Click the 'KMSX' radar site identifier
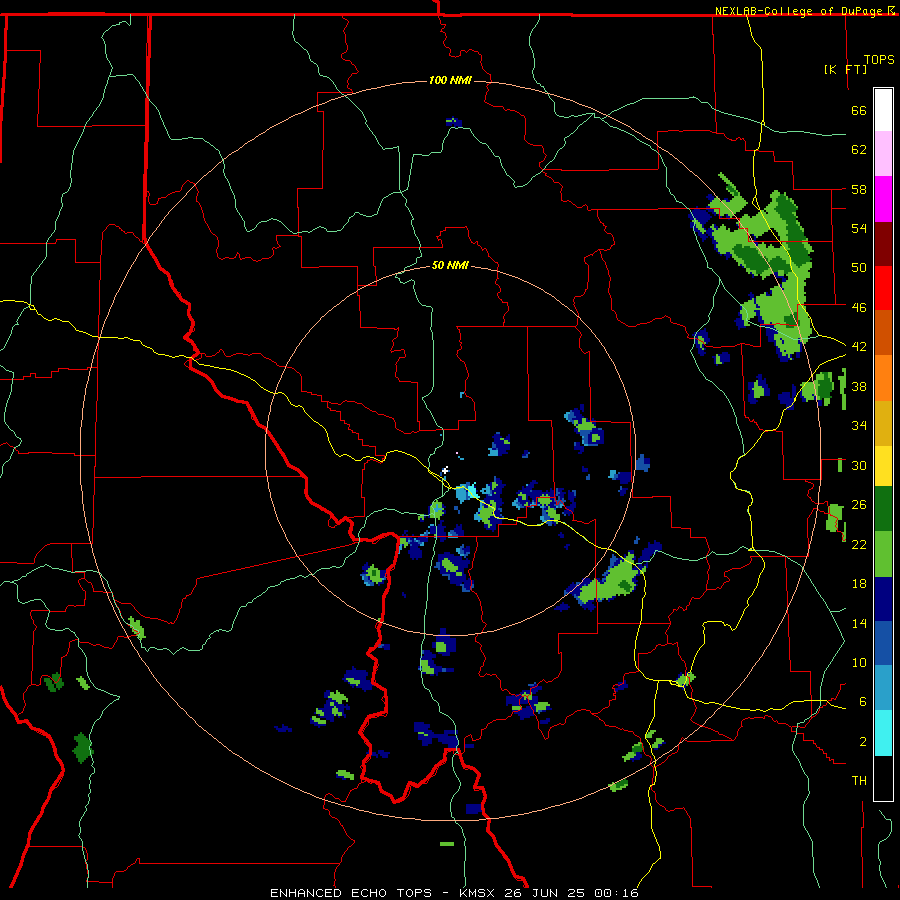 [x=476, y=893]
